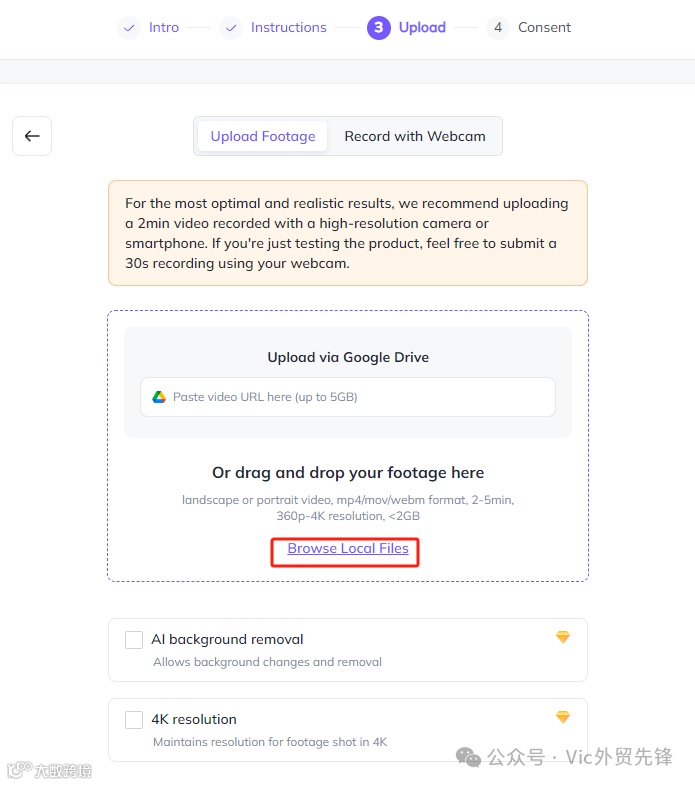Switch to the Upload Footage tab
This screenshot has width=695, height=785.
click(x=262, y=136)
